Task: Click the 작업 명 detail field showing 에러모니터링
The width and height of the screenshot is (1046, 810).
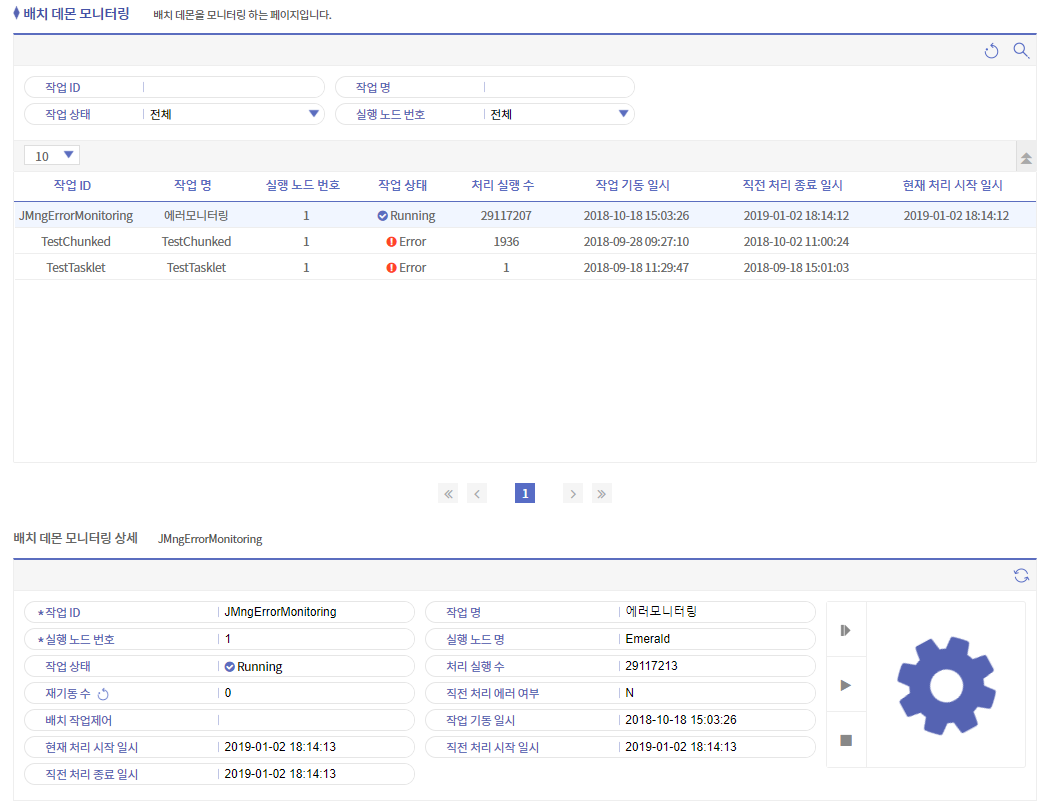Action: pos(620,612)
